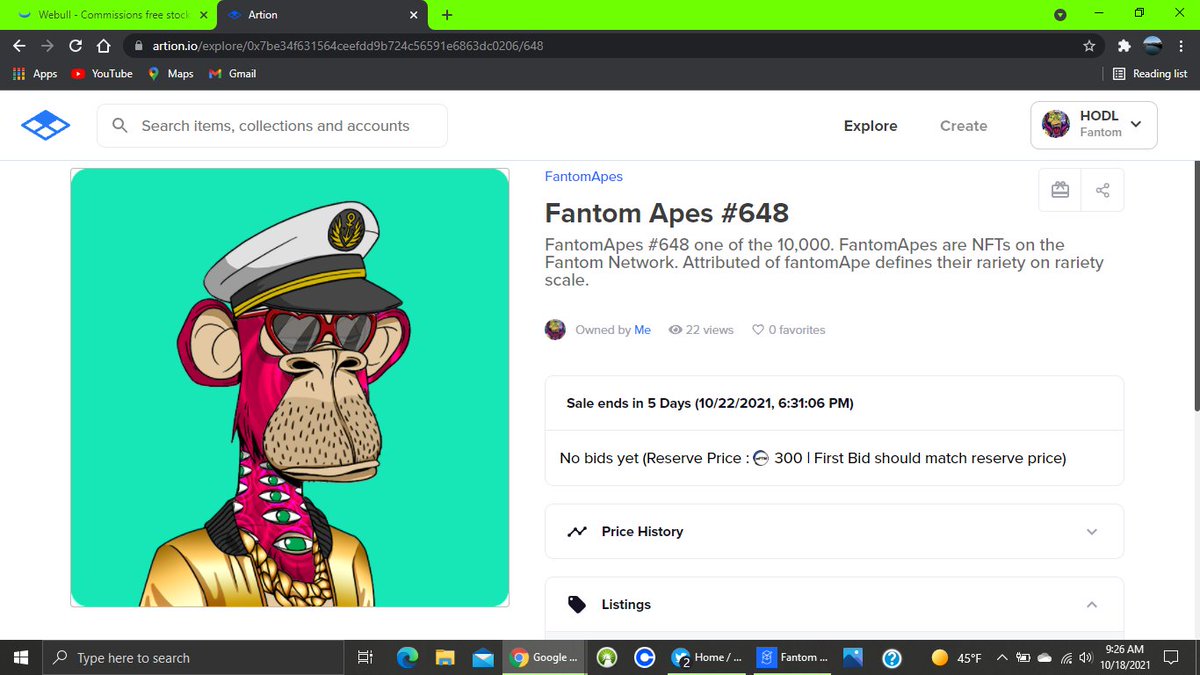Screen dimensions: 1200x675
Task: Click the taskbar 'Type here to search' box
Action: click(194, 657)
